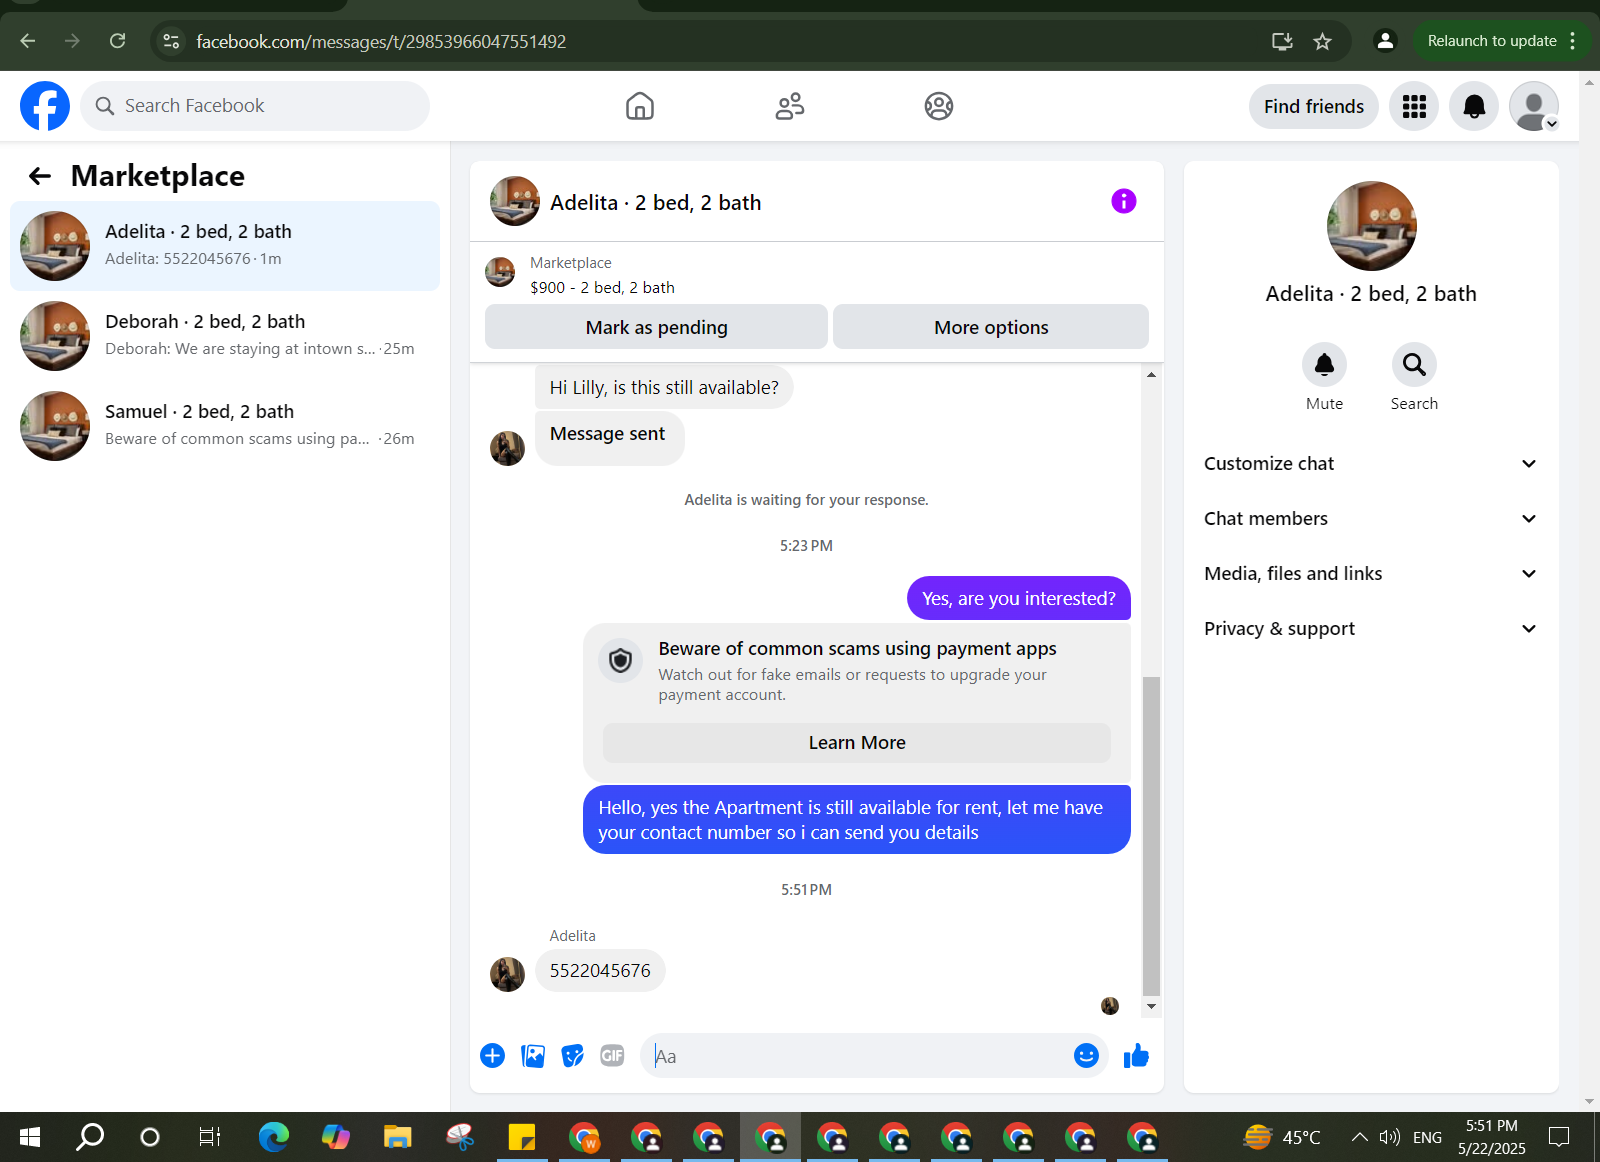Open the Adelita conversation in the list
The height and width of the screenshot is (1162, 1600).
(x=225, y=246)
